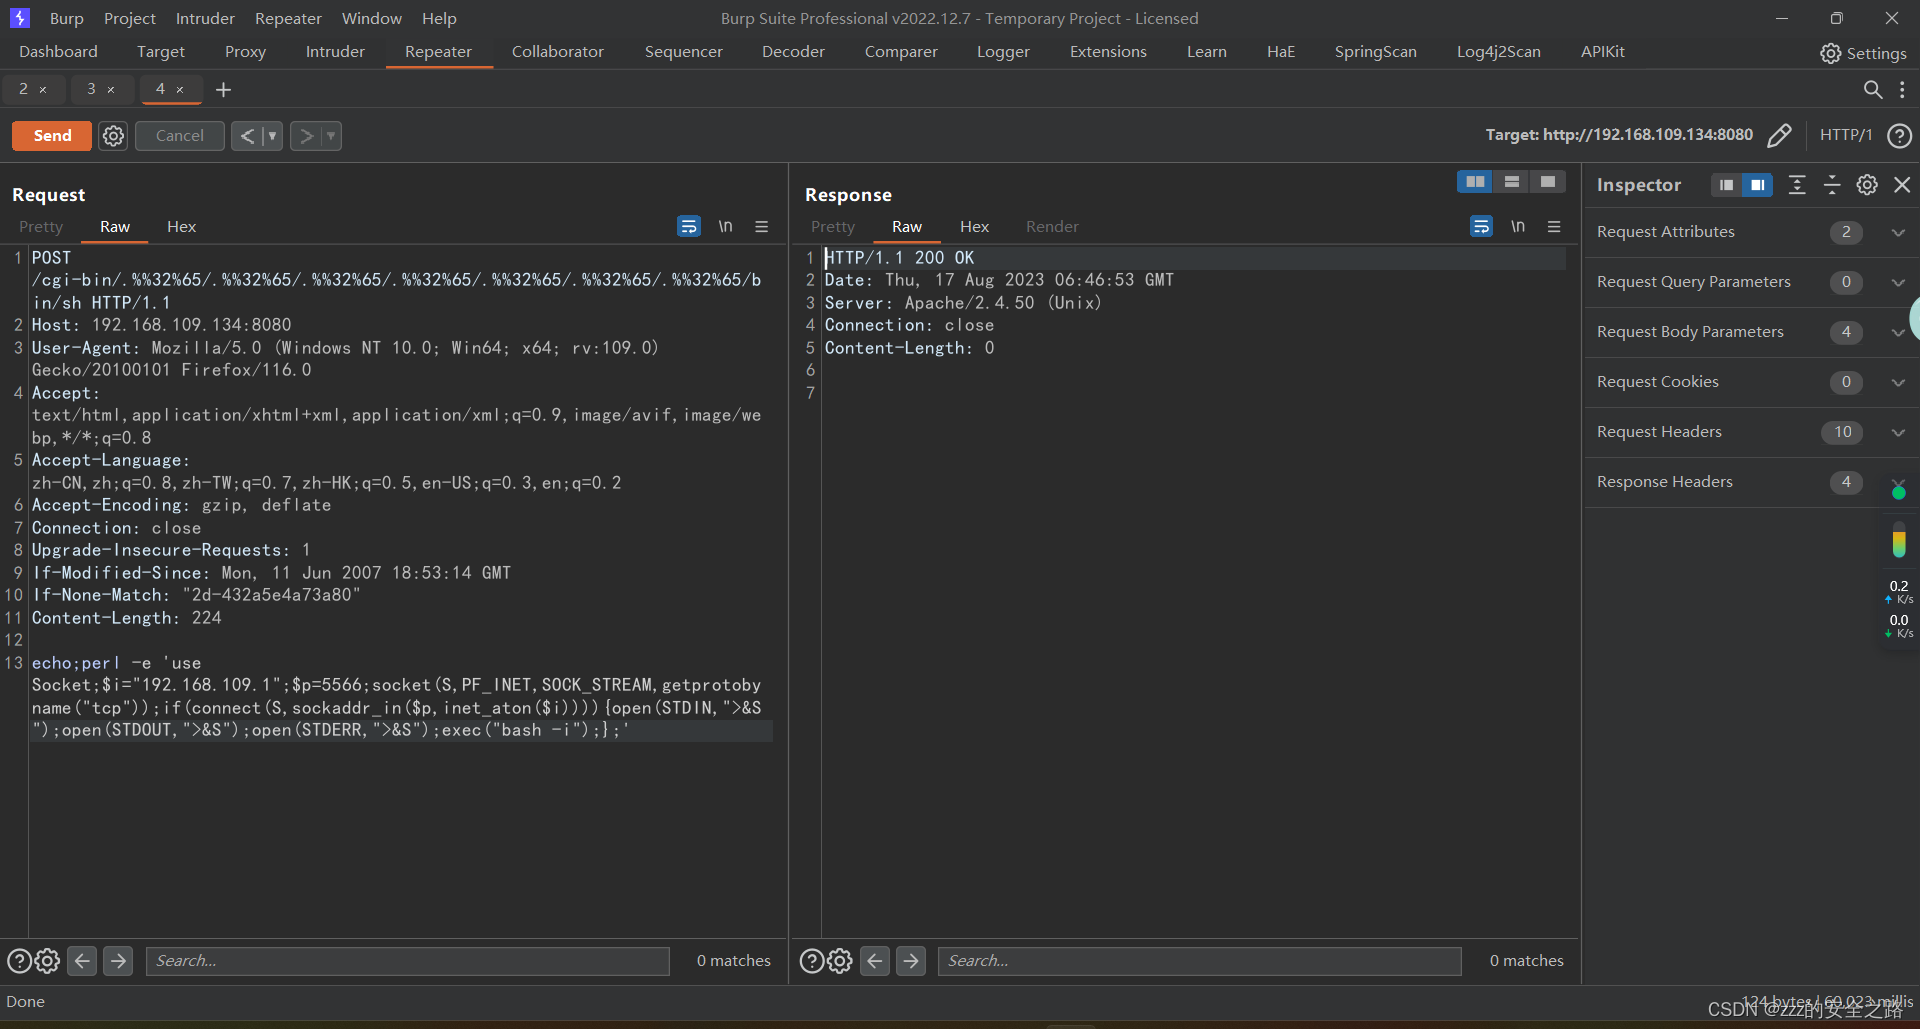
Task: Toggle word wrap in Request editor
Action: pyautogui.click(x=689, y=227)
